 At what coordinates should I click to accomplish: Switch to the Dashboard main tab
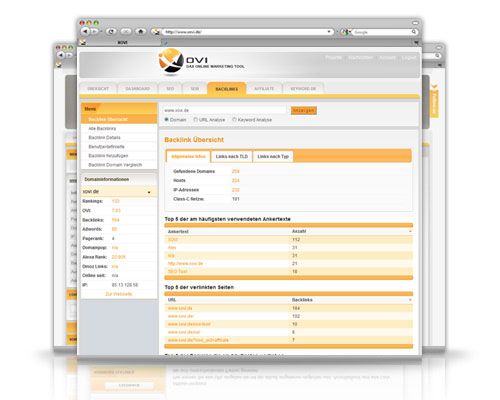(137, 89)
